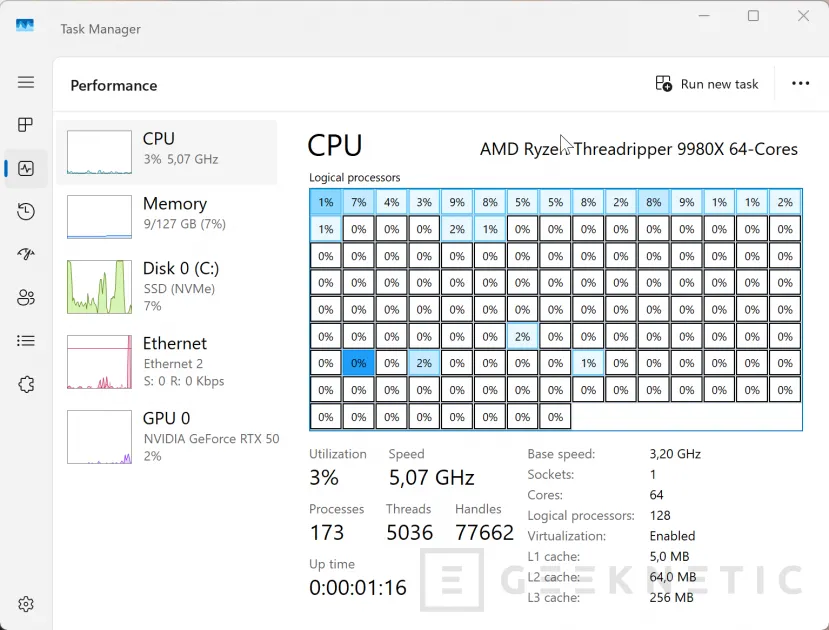Select the Ethernet performance item
This screenshot has height=630, width=829.
pyautogui.click(x=167, y=362)
